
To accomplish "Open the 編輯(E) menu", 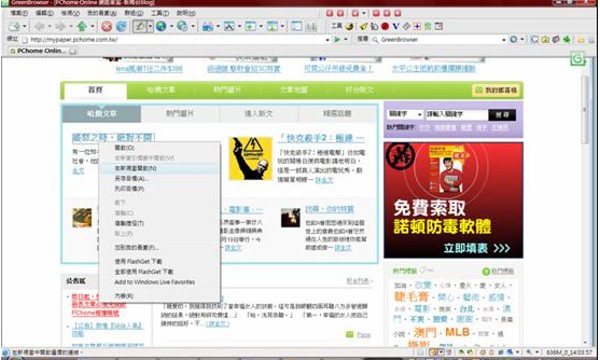I will [x=44, y=13].
